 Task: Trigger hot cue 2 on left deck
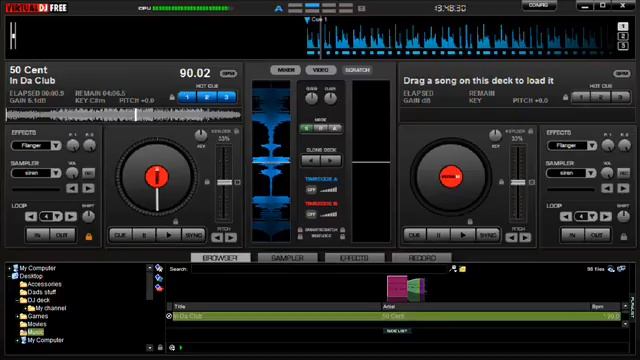click(207, 97)
